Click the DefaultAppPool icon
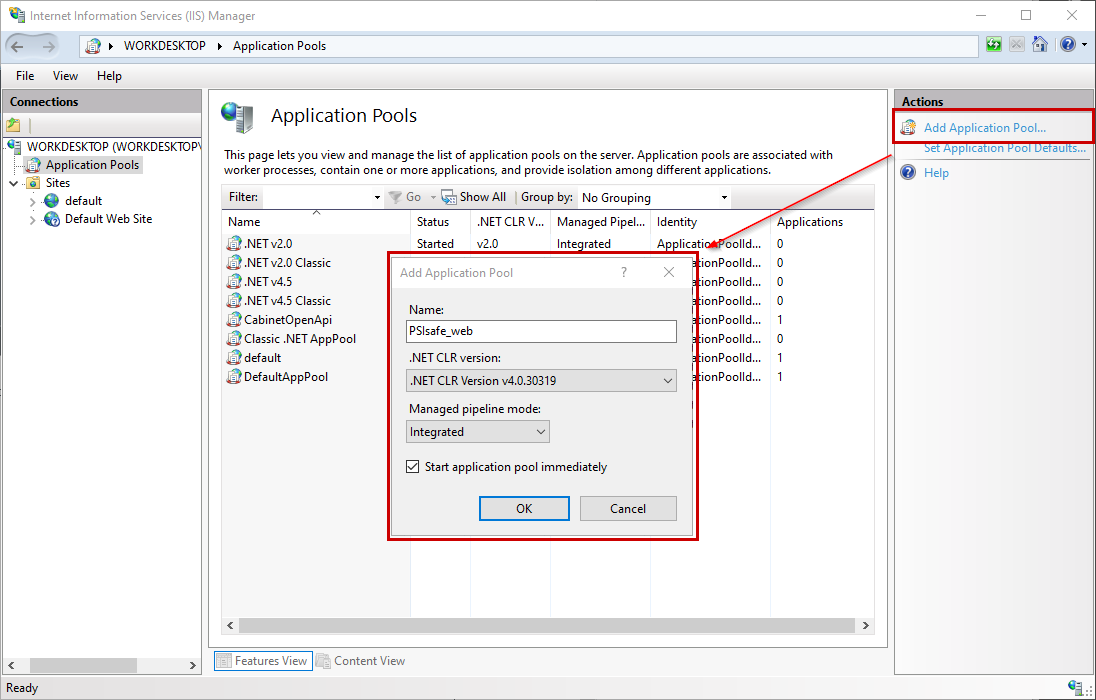1096x700 pixels. (234, 377)
